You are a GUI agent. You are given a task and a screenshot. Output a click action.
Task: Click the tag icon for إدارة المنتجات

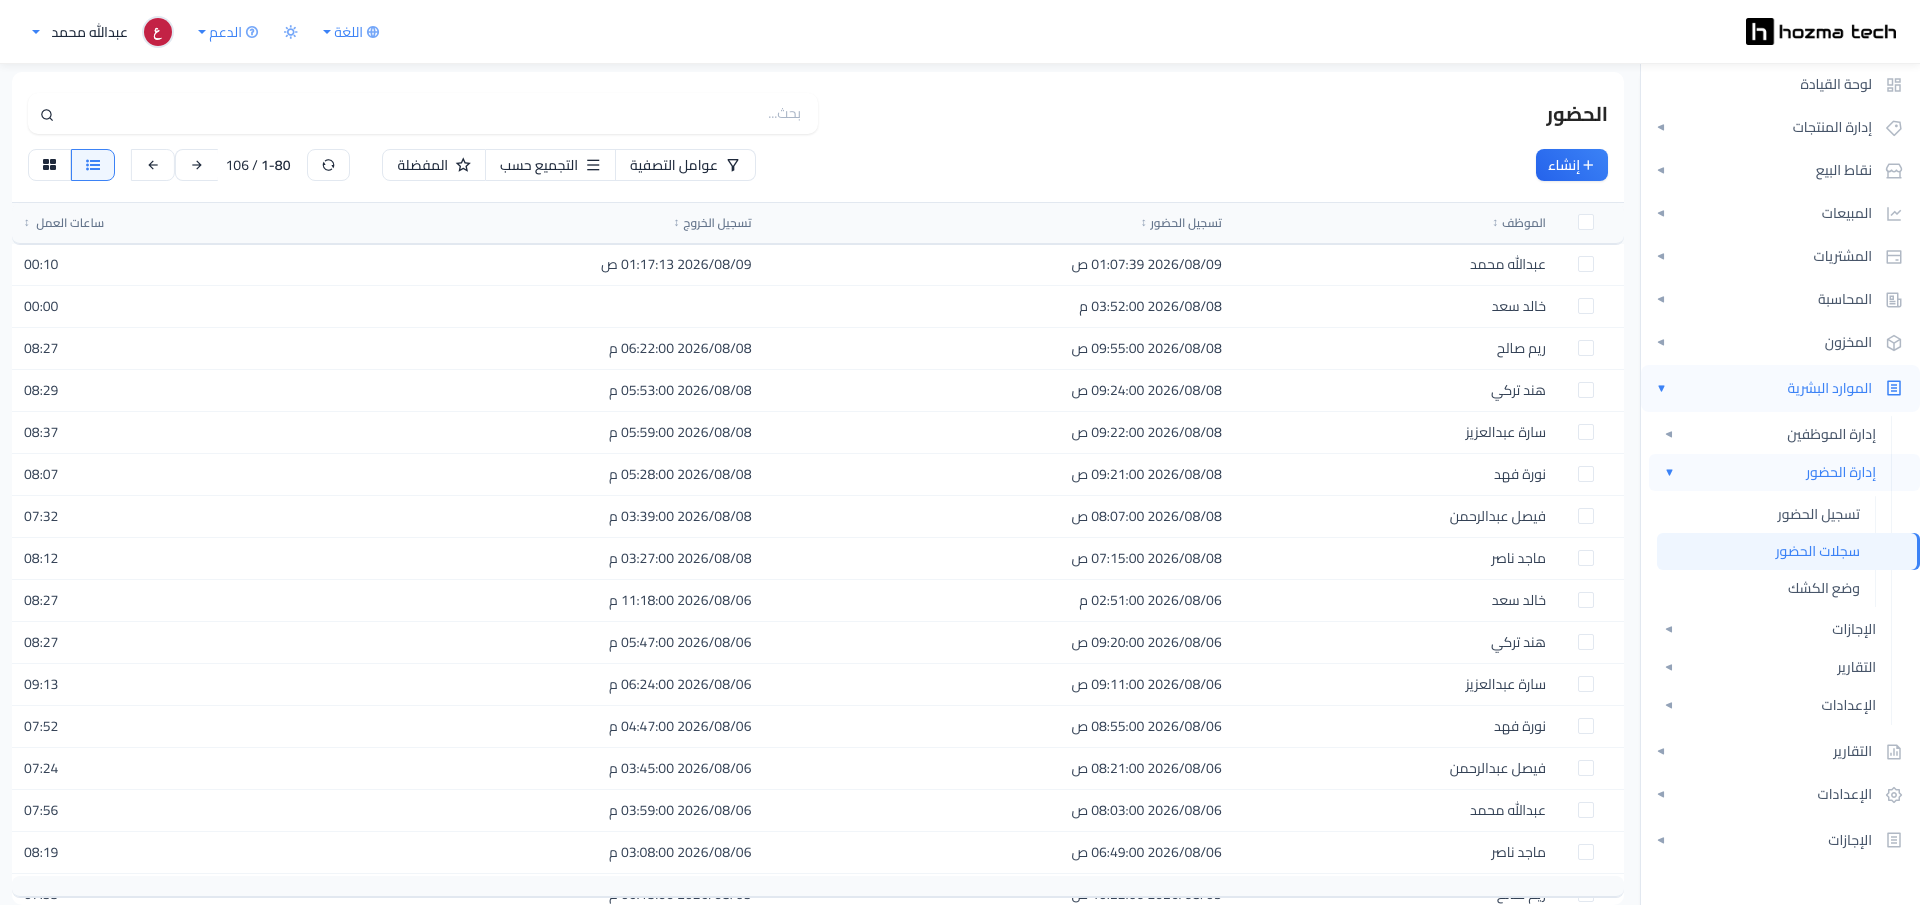tap(1893, 128)
